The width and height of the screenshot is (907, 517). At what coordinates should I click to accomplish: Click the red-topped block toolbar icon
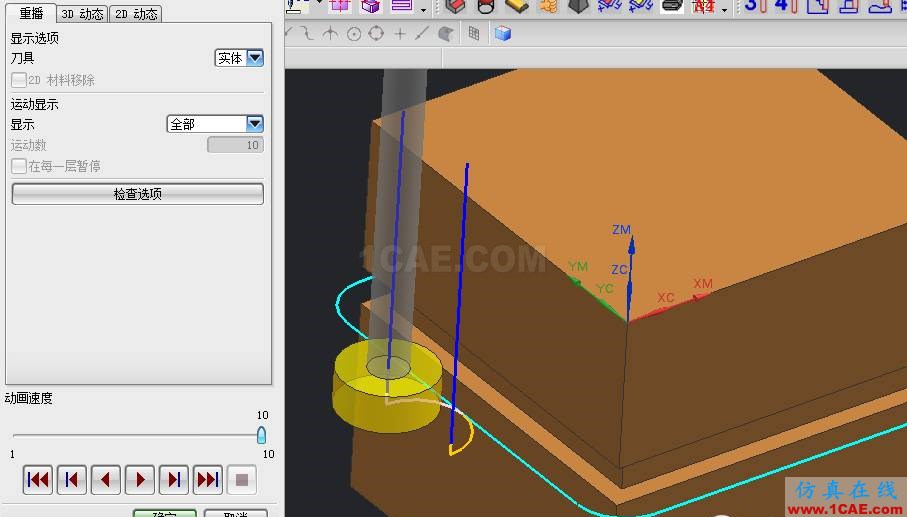[x=456, y=6]
